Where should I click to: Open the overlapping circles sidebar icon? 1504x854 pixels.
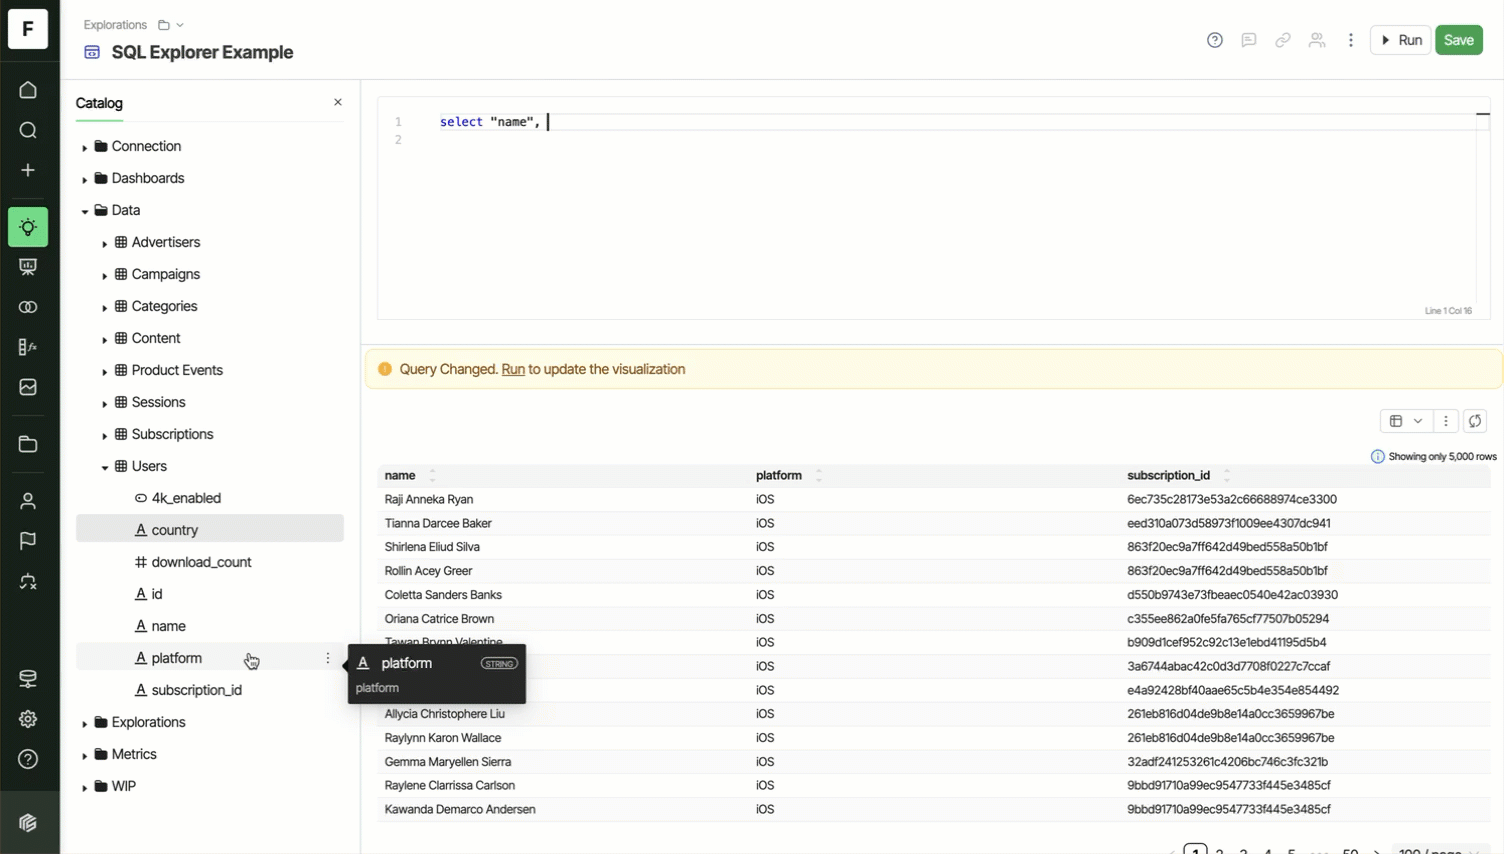(x=28, y=307)
